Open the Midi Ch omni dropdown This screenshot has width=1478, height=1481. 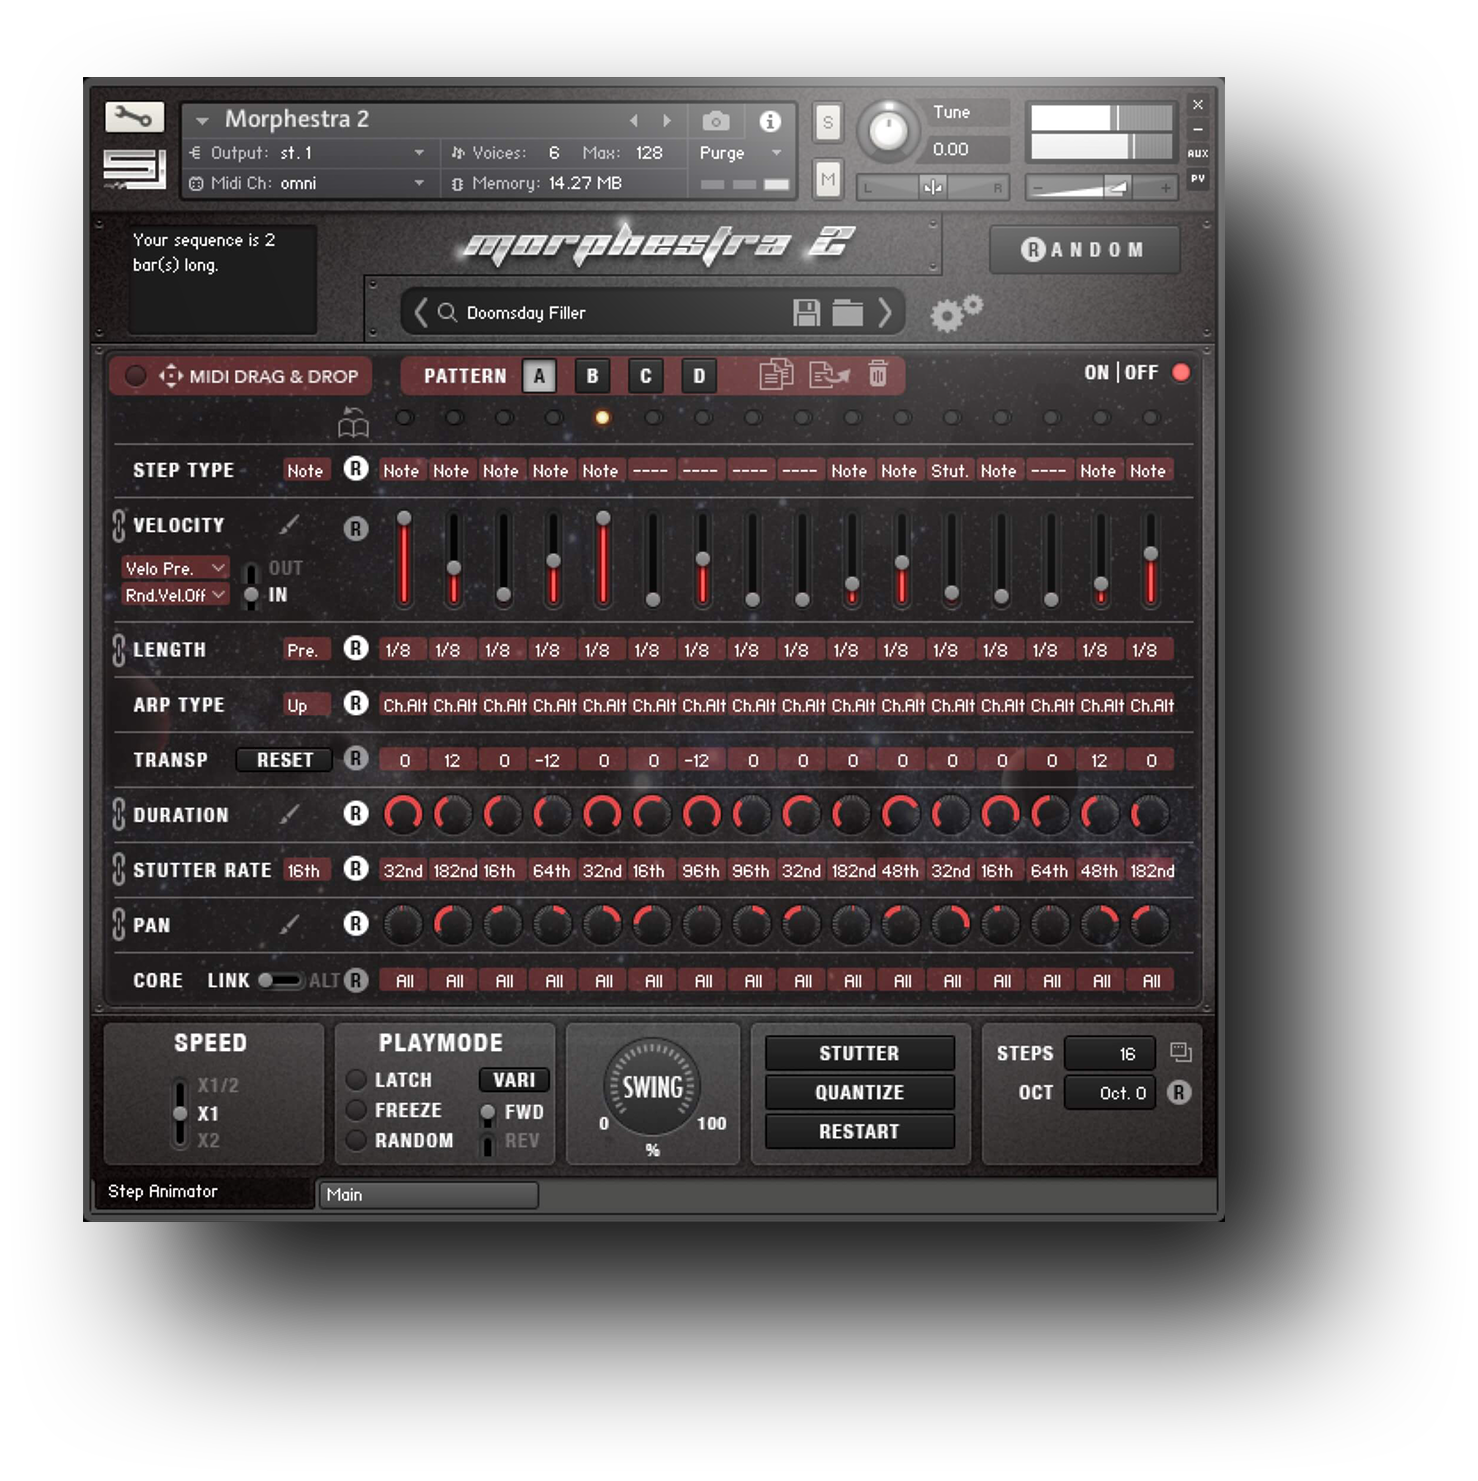pyautogui.click(x=307, y=183)
